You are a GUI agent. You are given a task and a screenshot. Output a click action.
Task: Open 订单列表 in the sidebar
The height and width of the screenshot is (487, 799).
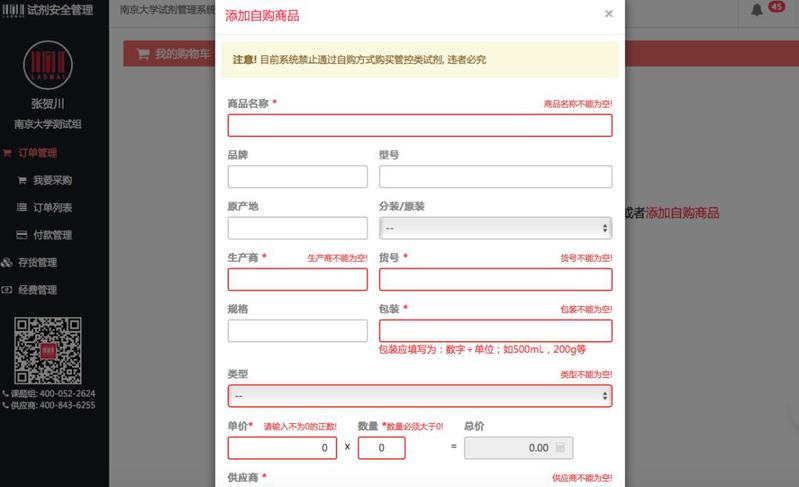[x=52, y=208]
